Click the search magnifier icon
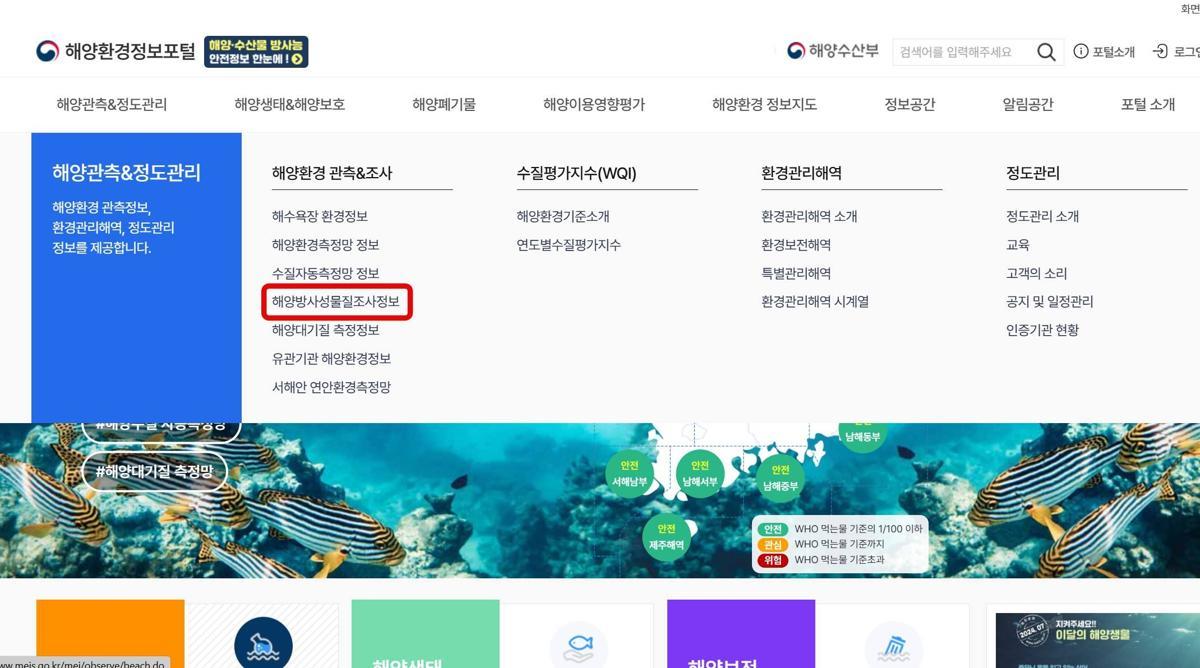1200x668 pixels. [1046, 52]
